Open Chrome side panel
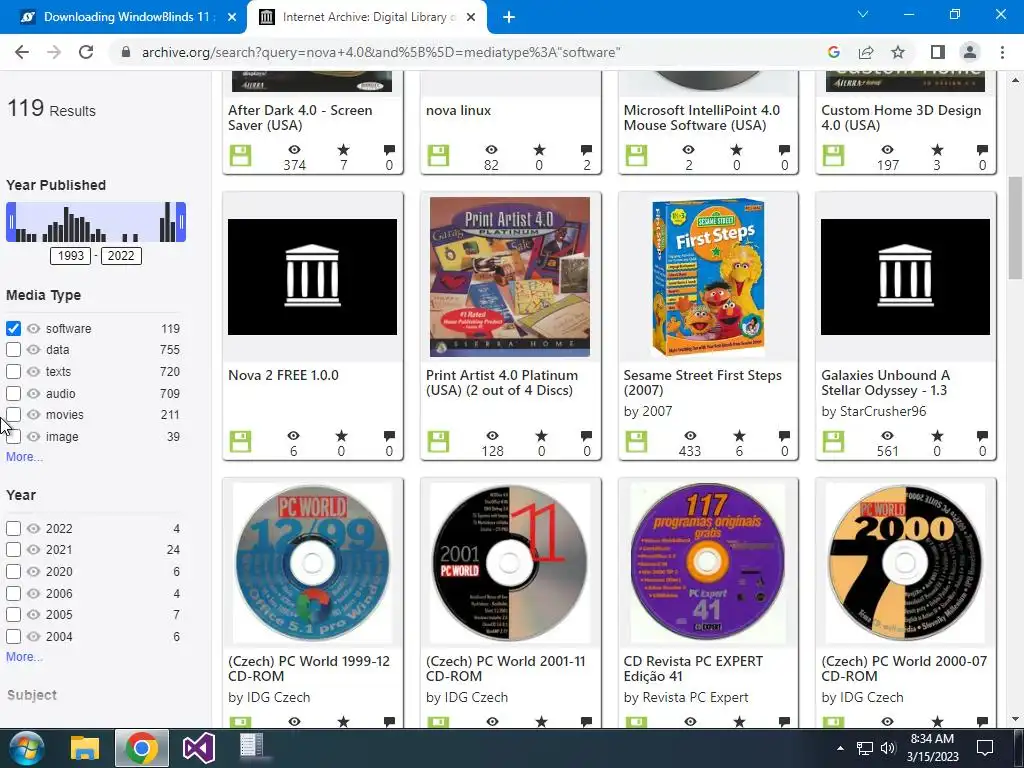1024x768 pixels. [x=938, y=52]
